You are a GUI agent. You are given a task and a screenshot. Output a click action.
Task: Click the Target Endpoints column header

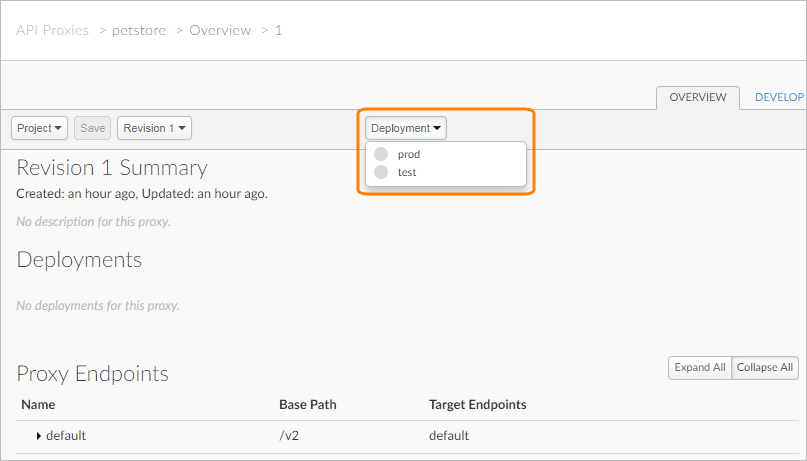477,405
